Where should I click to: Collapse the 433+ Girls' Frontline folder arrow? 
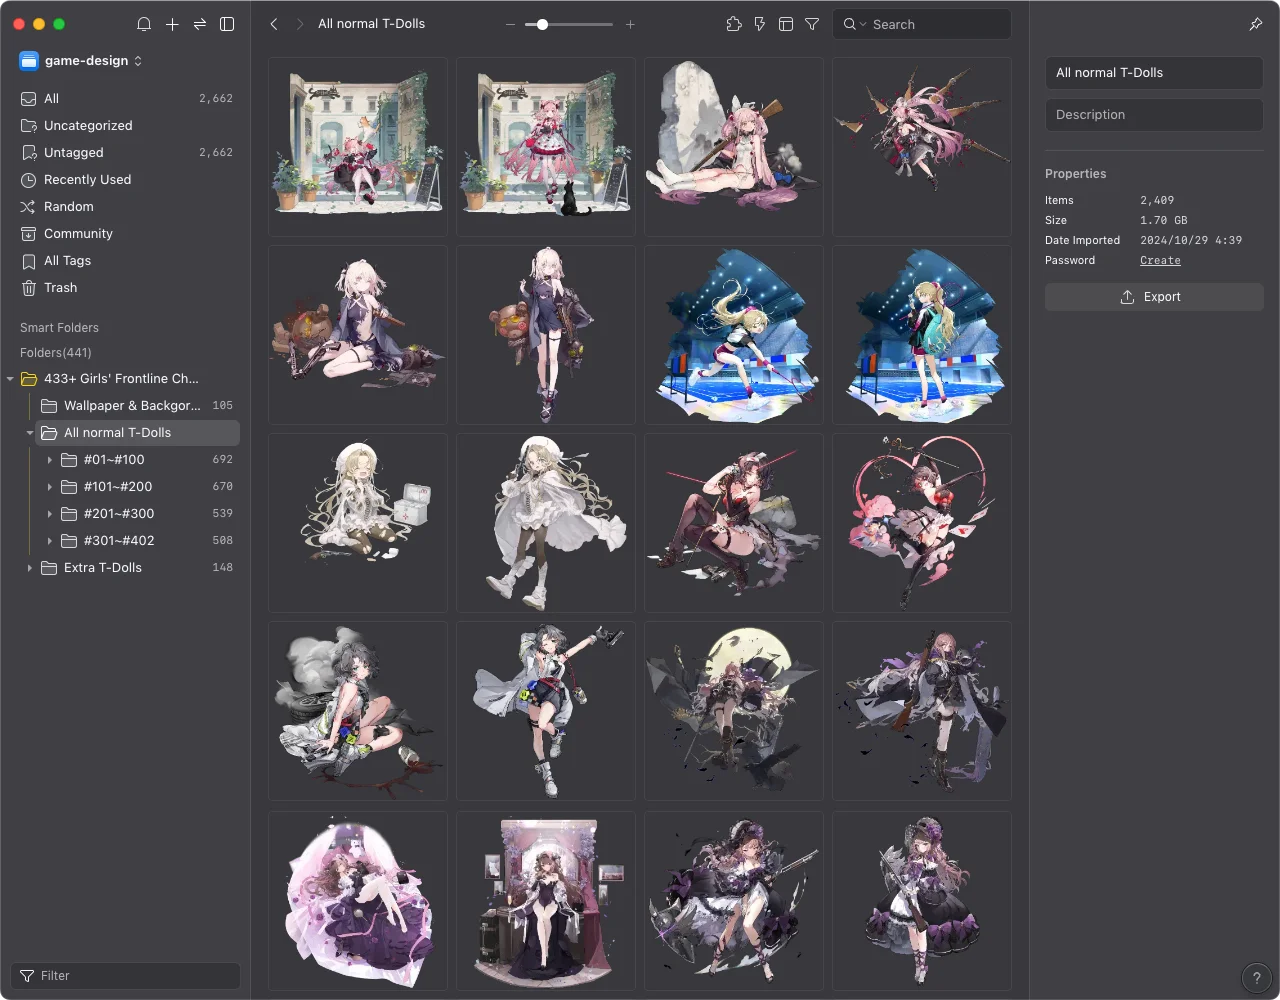click(10, 379)
